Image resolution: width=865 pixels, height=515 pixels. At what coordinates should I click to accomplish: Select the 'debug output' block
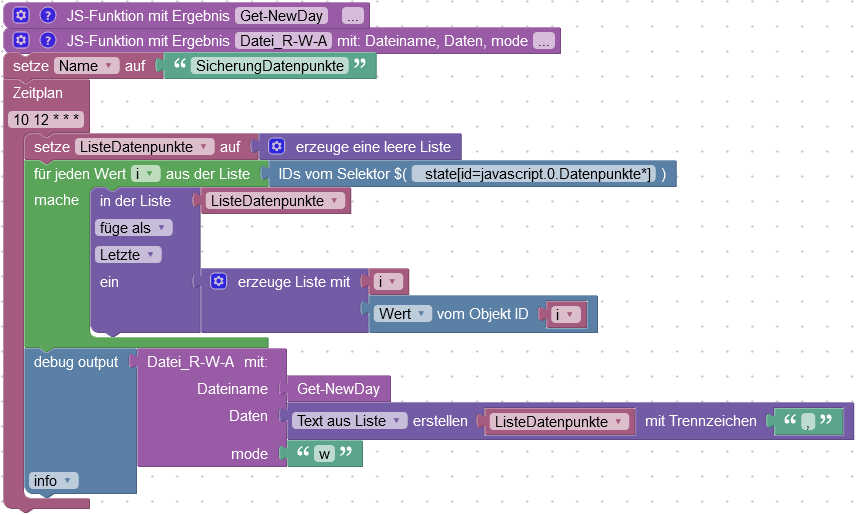pyautogui.click(x=76, y=362)
